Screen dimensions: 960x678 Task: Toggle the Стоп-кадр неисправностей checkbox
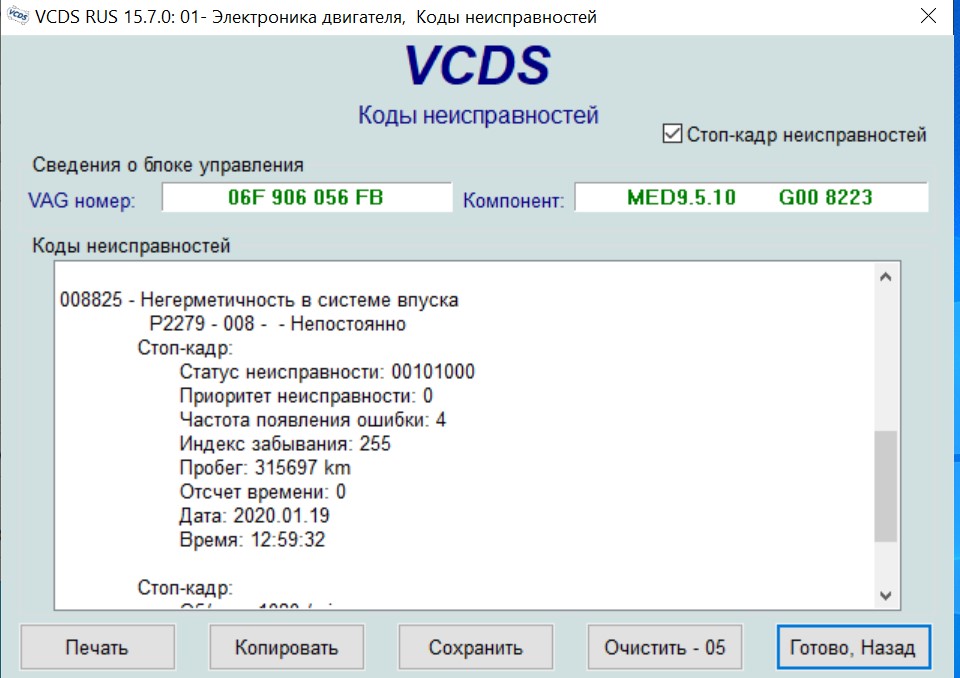(672, 134)
